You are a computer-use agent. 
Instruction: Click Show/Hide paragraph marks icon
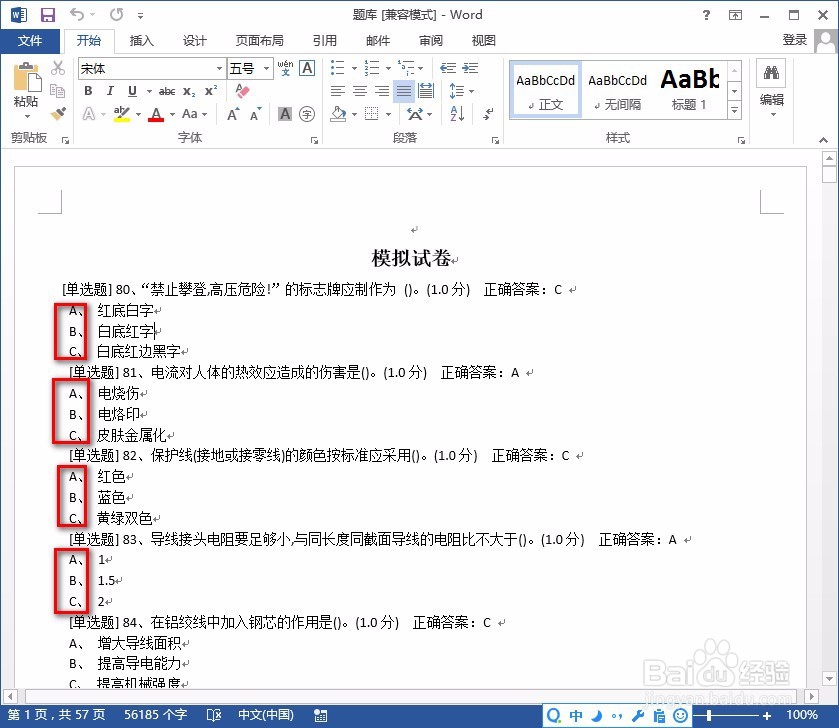488,113
